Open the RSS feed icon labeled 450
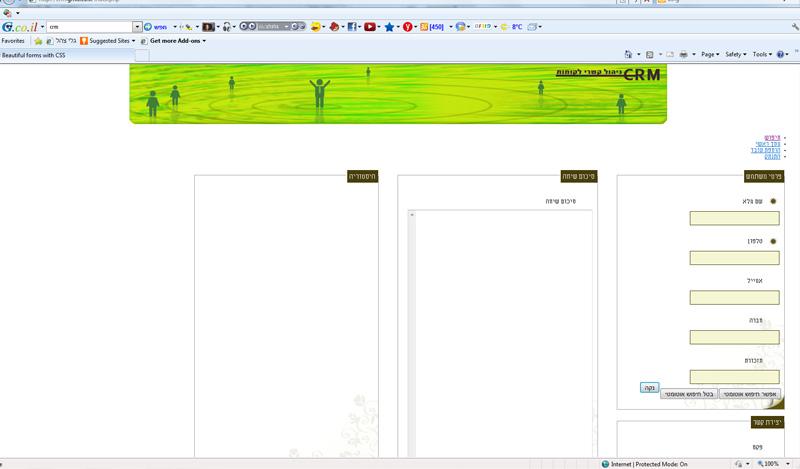Screen dimensions: 800x469 coord(432,27)
